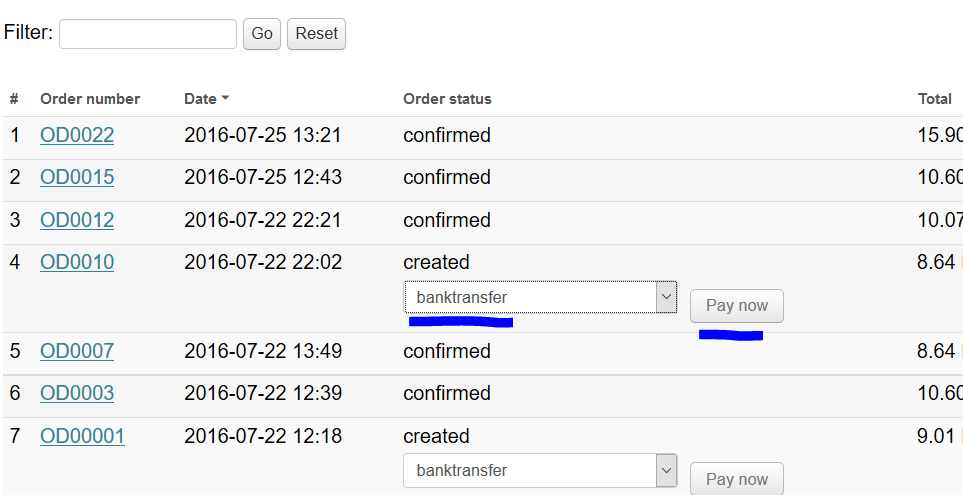Click the Filter text input field
Screen dimensions: 963x495
pyautogui.click(x=148, y=34)
